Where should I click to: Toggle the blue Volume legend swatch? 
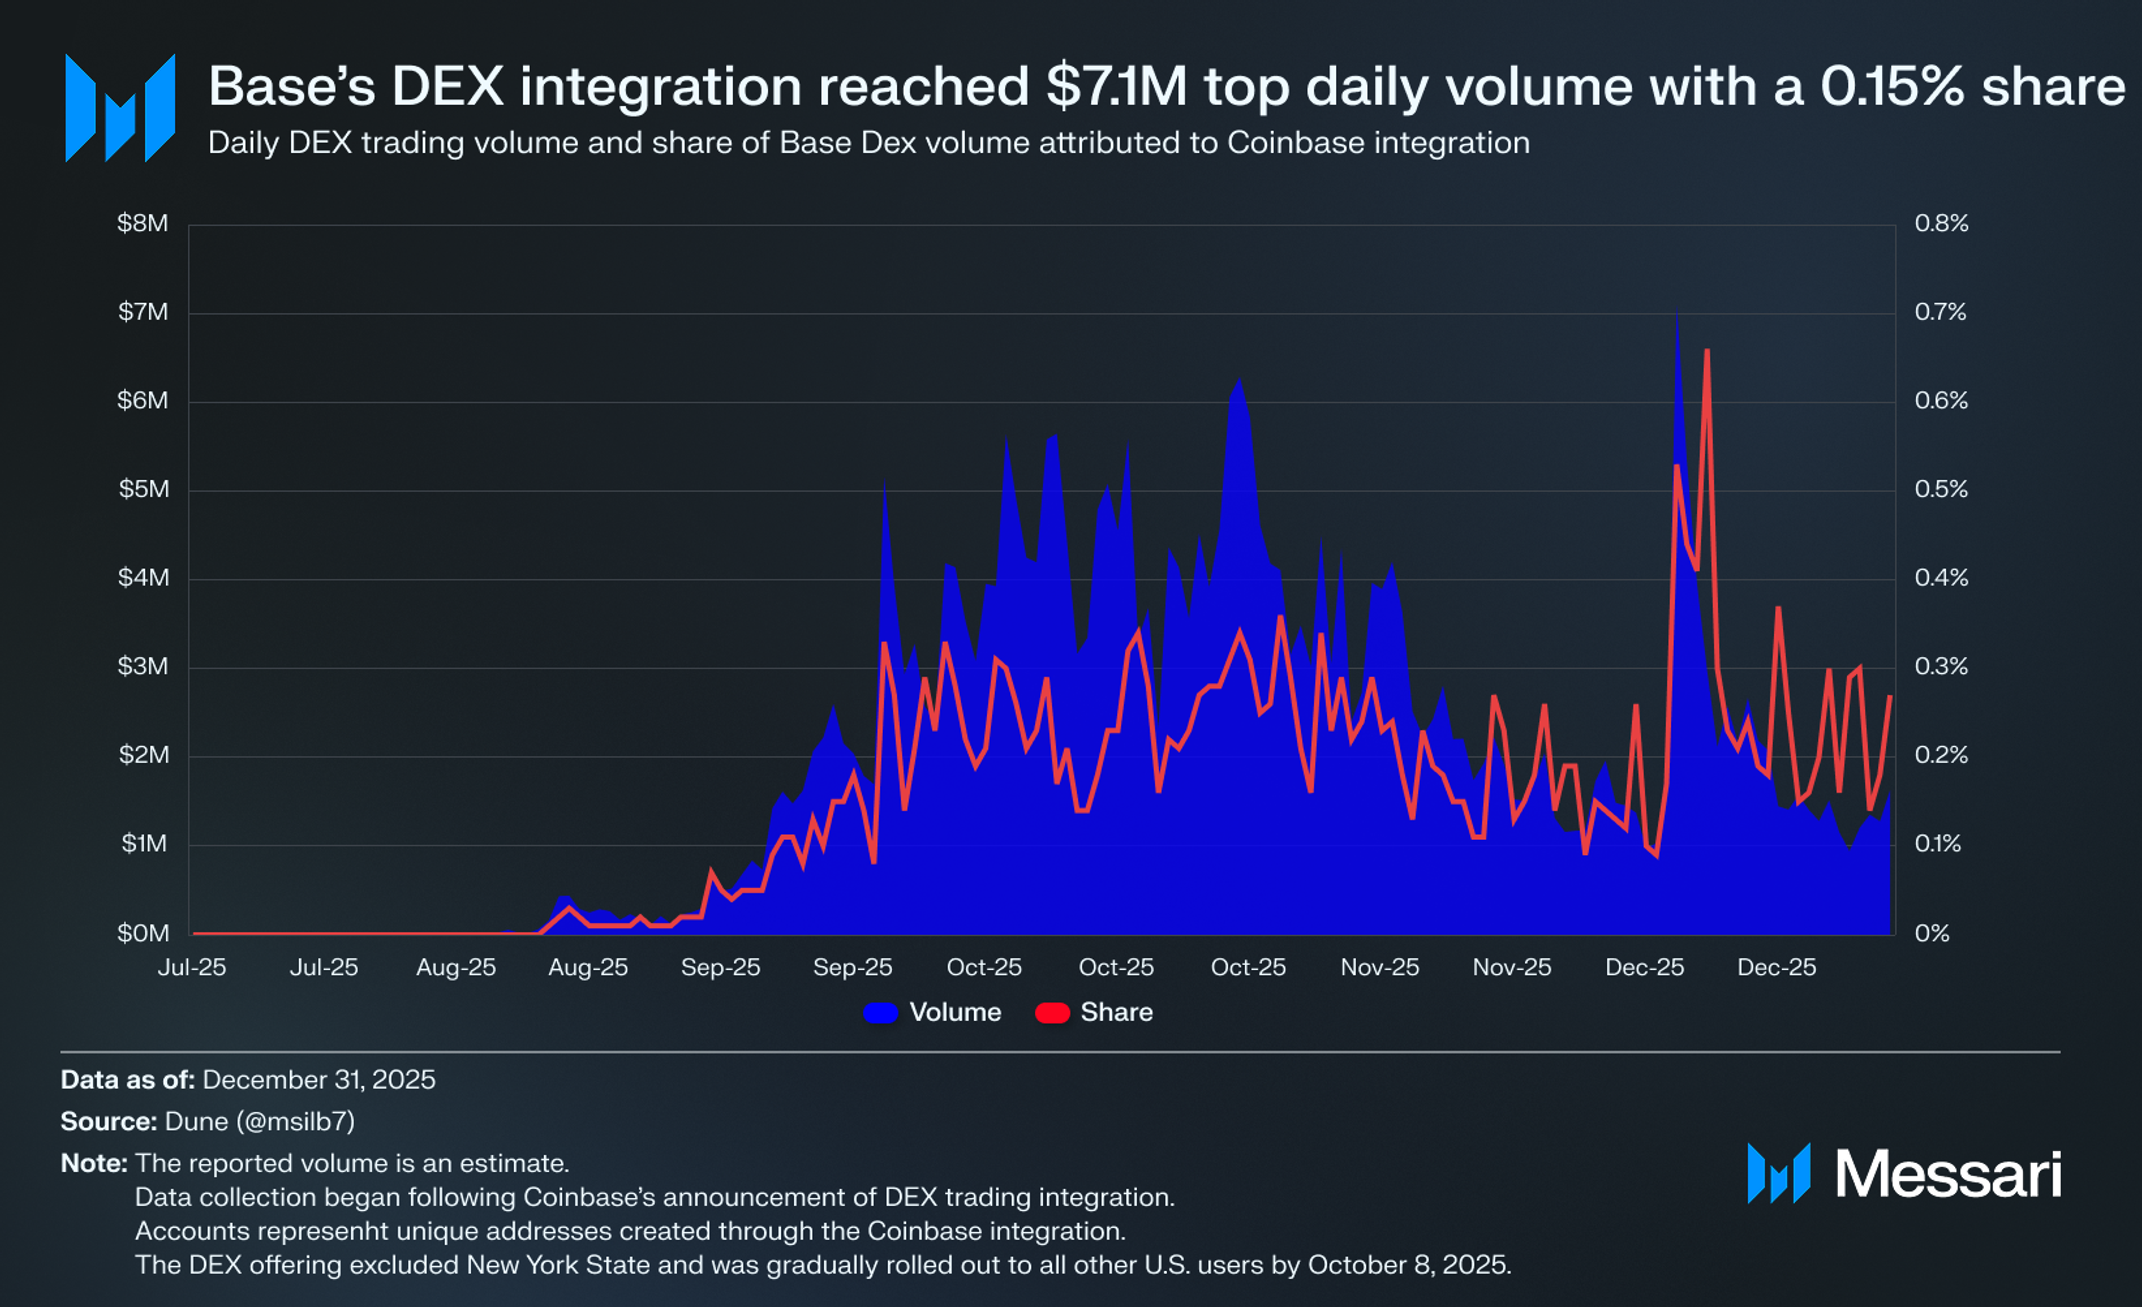point(880,1013)
